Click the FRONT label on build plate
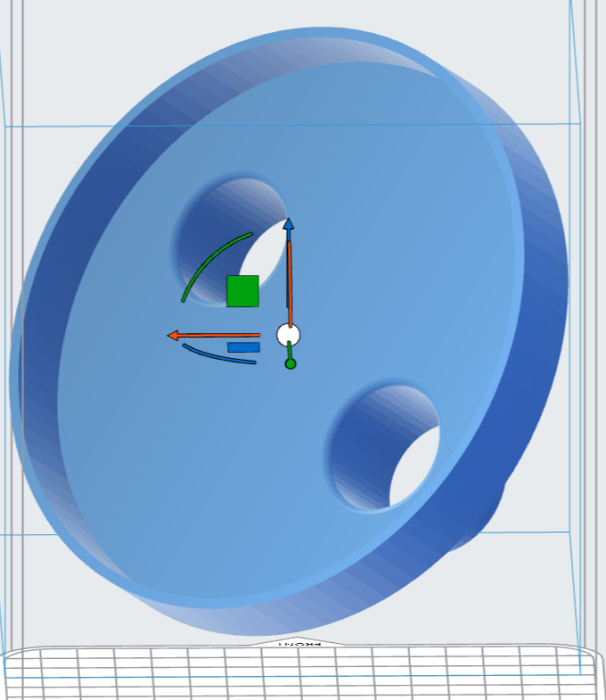606x700 pixels. click(299, 645)
